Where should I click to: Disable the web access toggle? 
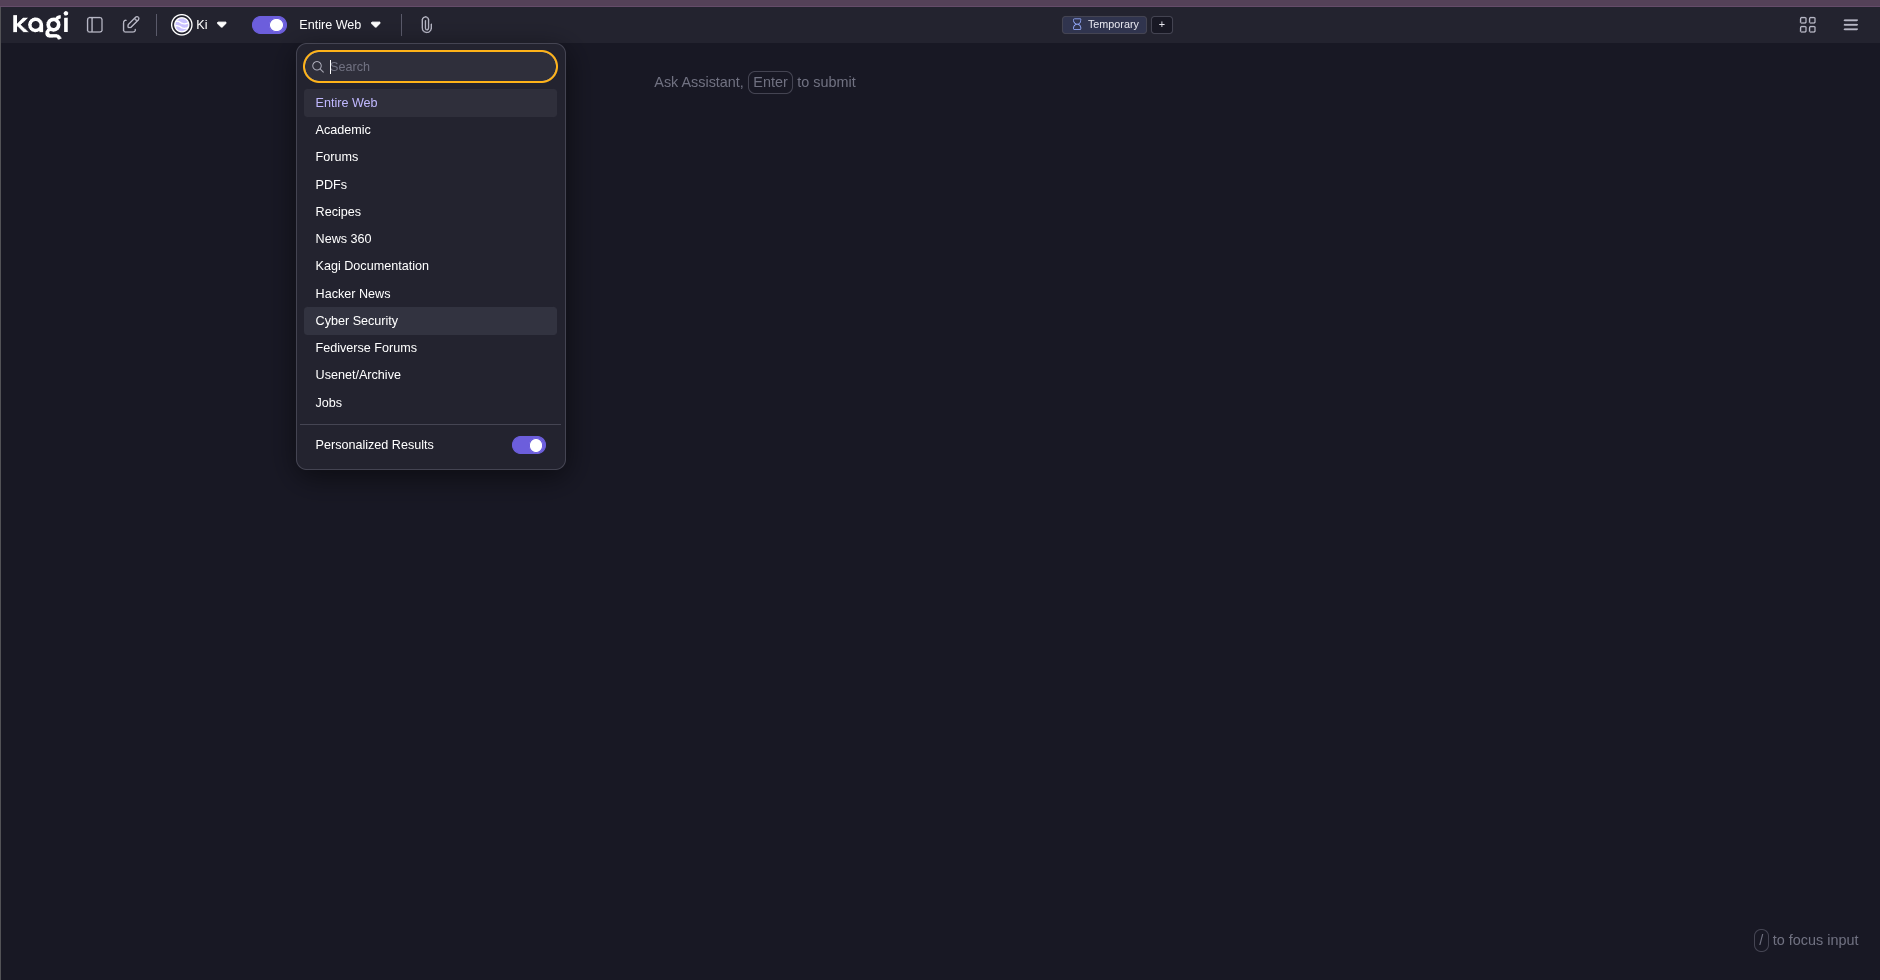coord(269,25)
